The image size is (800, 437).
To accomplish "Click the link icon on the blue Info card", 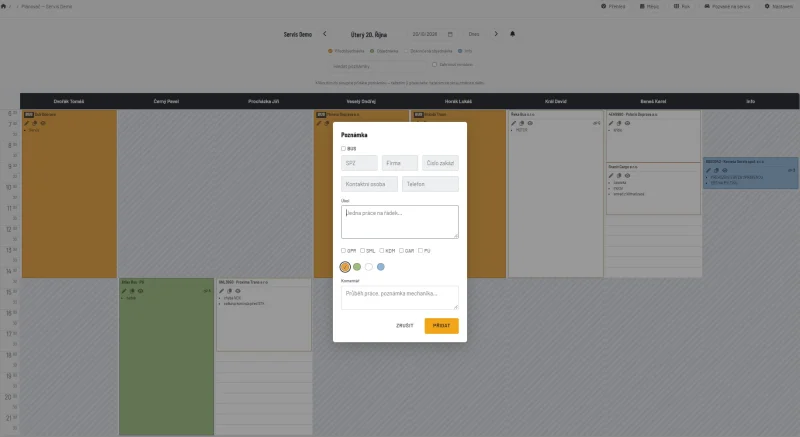I will pos(791,170).
